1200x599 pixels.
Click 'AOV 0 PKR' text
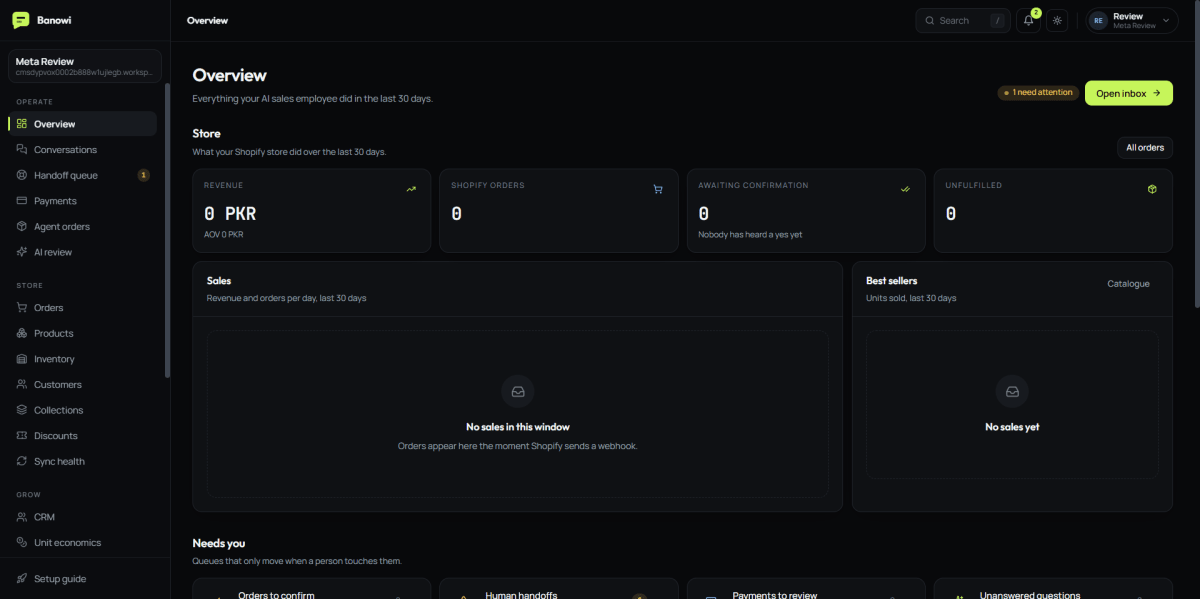click(223, 235)
